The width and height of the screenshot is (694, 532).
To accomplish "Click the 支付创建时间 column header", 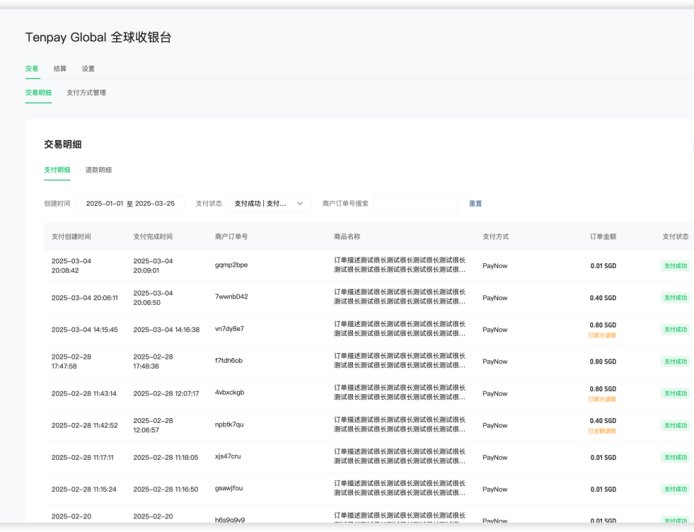I will 71,237.
